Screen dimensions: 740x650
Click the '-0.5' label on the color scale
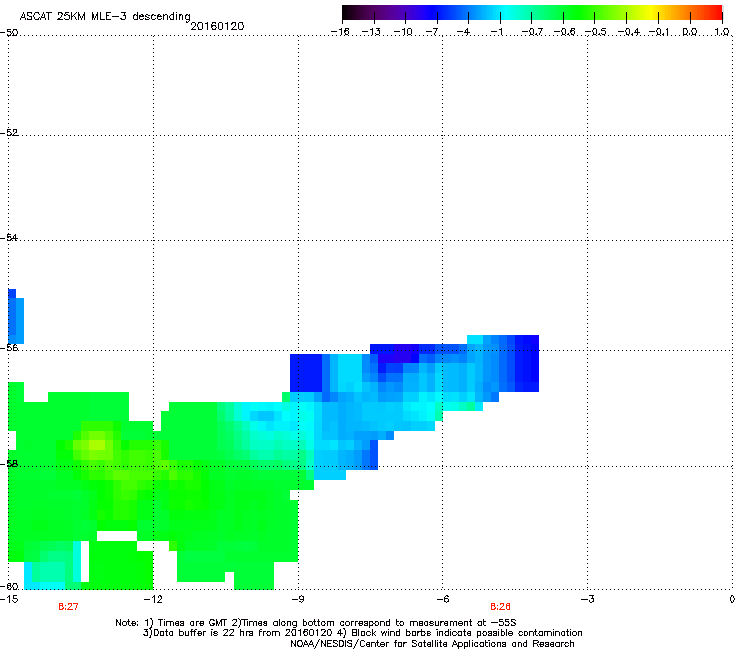(x=596, y=32)
